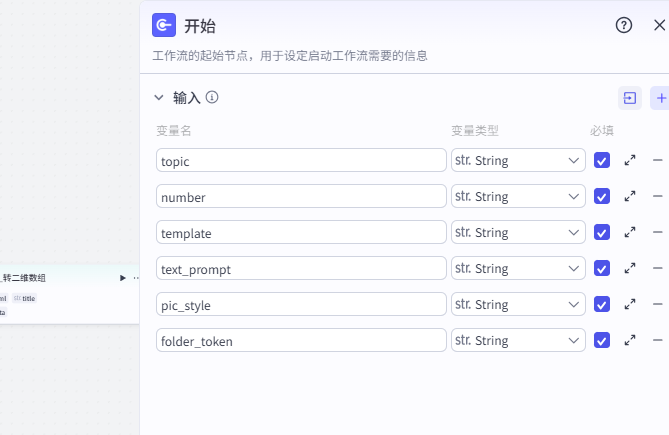Image resolution: width=669 pixels, height=435 pixels.
Task: Click the help question mark icon
Action: click(624, 26)
